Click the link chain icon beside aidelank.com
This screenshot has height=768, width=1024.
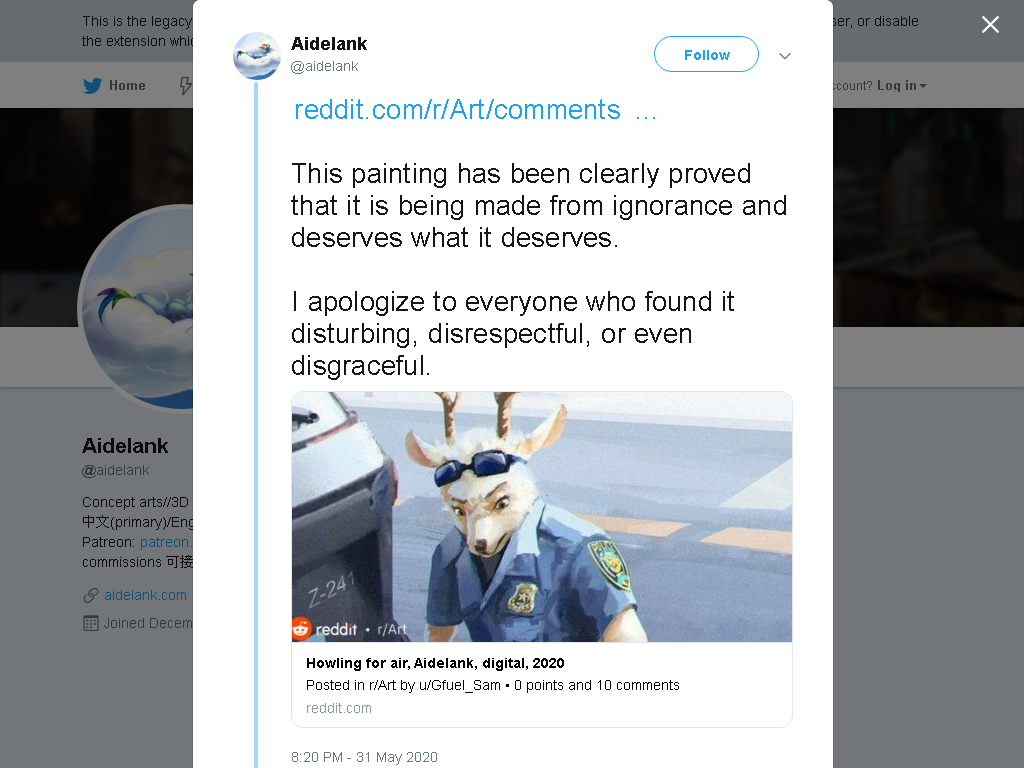coord(91,596)
